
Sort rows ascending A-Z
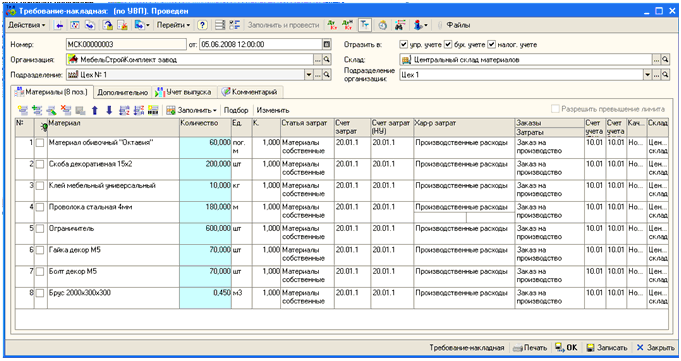124,110
